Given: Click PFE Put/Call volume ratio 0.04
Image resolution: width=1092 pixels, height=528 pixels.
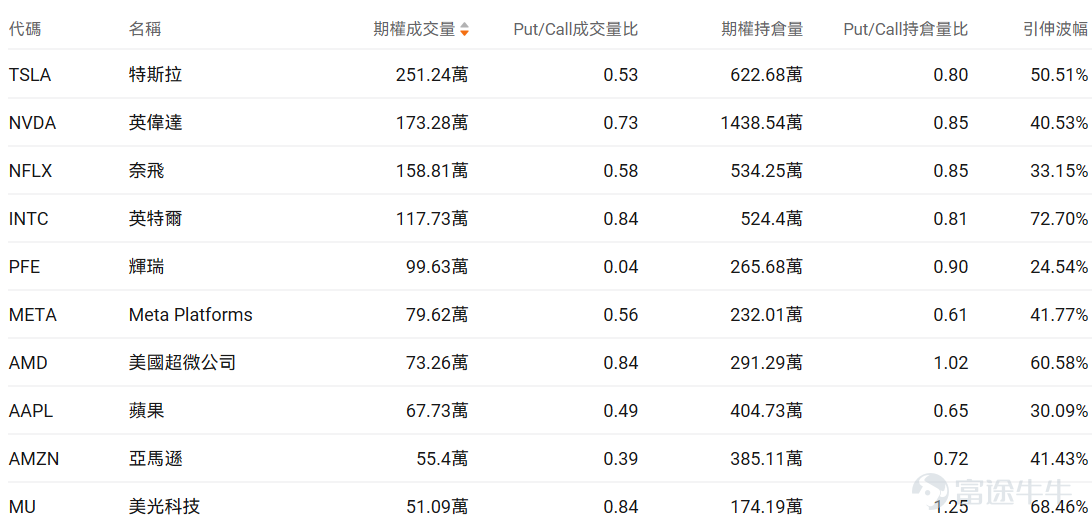Looking at the screenshot, I should point(621,267).
